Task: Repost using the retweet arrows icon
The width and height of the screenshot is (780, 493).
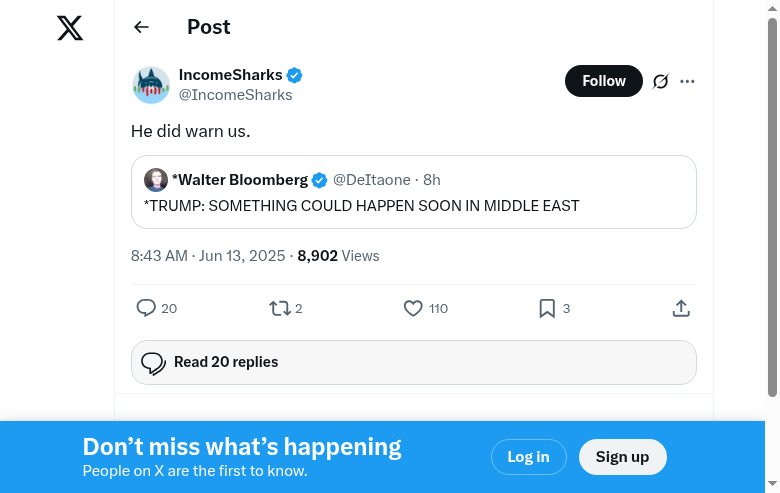Action: tap(280, 308)
